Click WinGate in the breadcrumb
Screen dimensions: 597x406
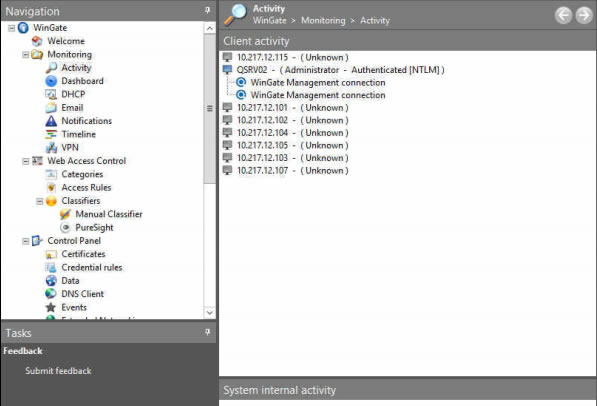click(x=270, y=21)
